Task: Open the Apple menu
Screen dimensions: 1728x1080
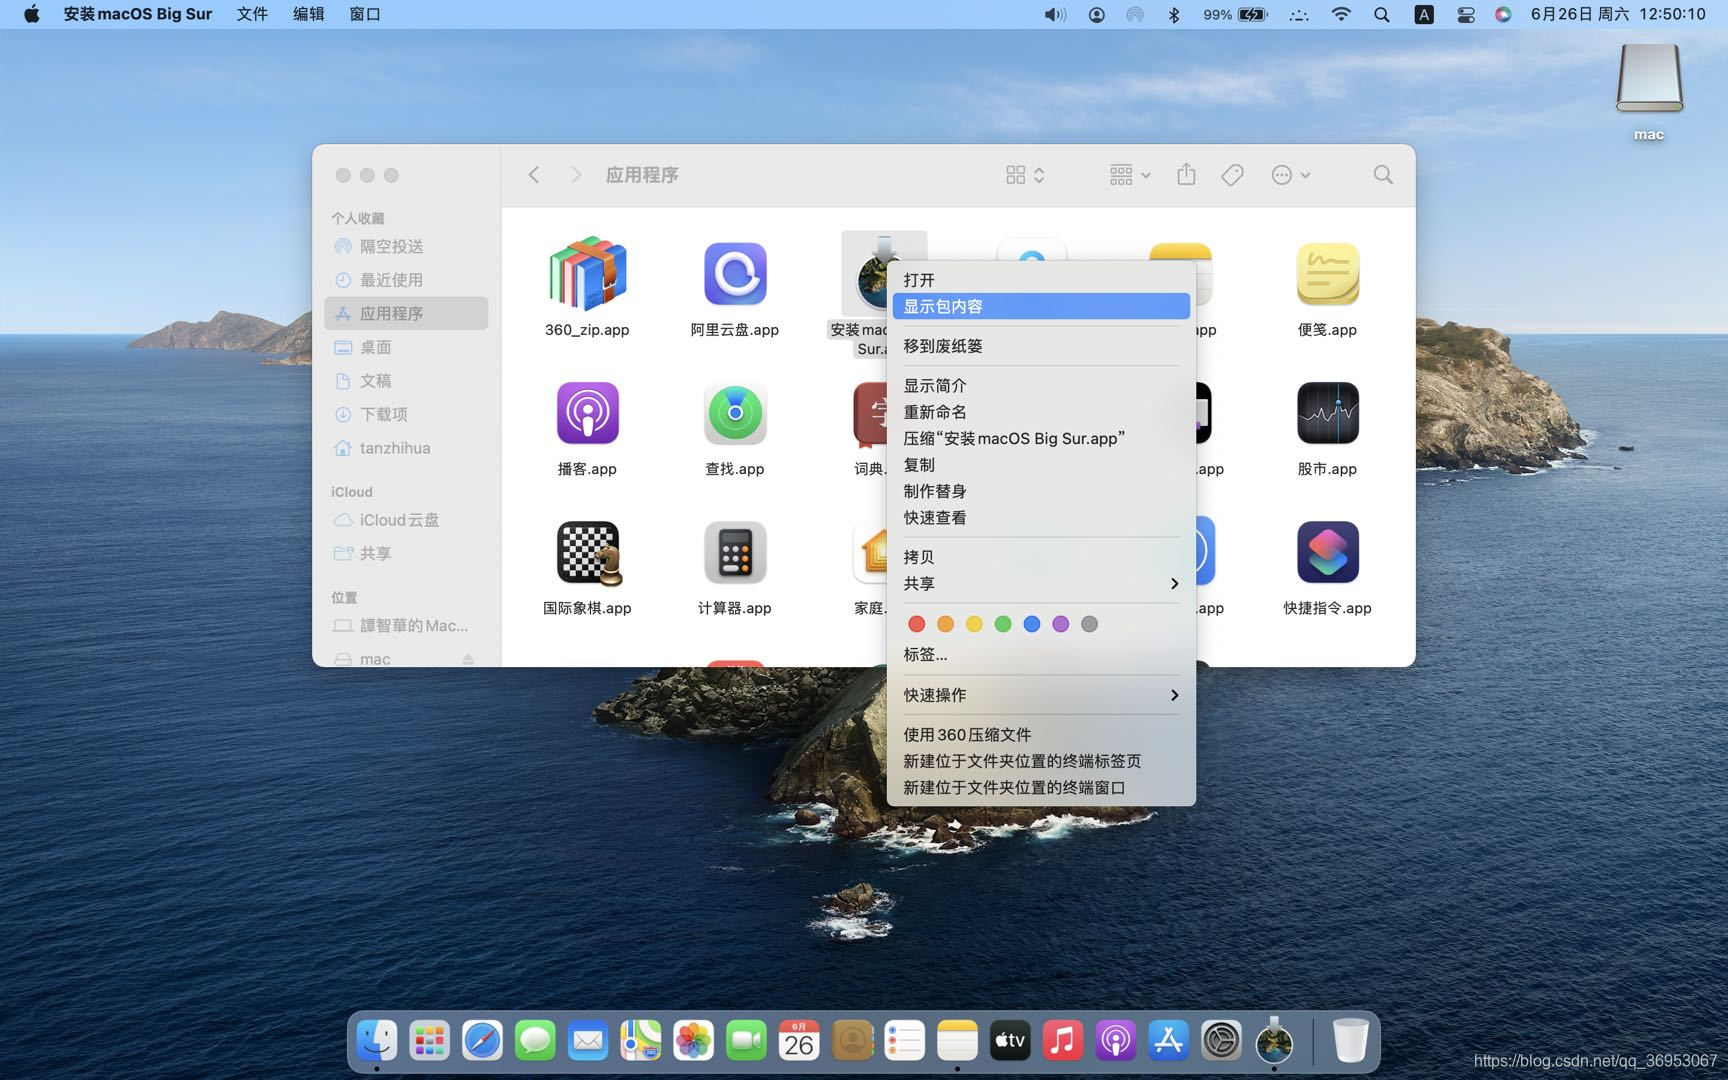Action: point(31,15)
